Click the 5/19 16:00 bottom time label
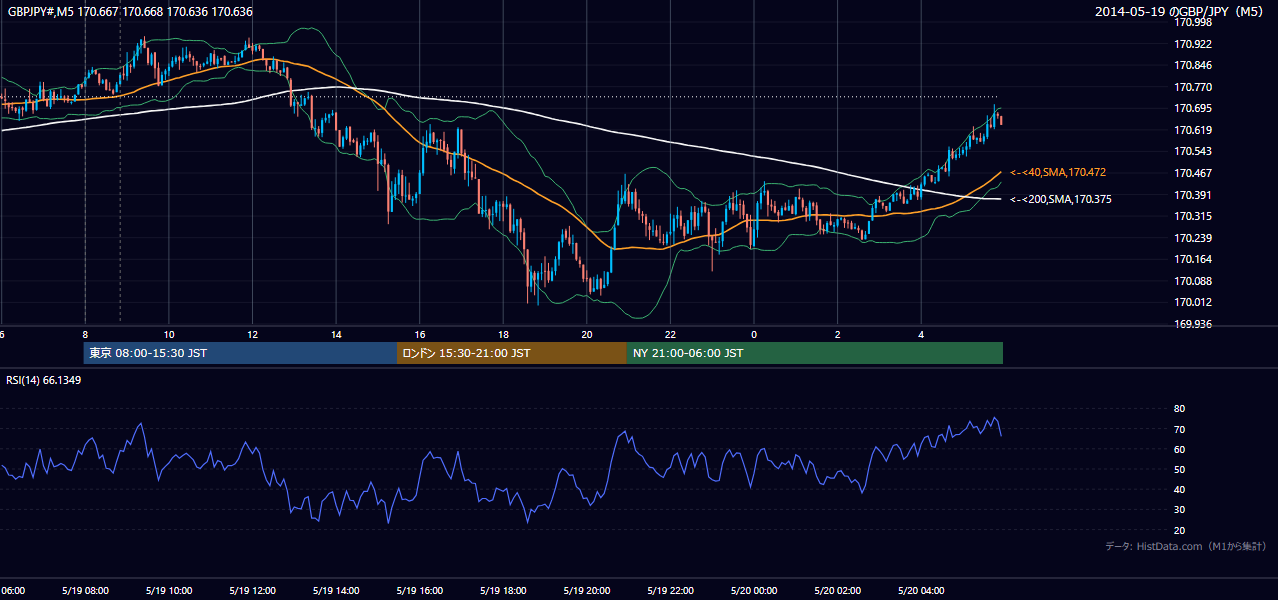 coord(419,590)
